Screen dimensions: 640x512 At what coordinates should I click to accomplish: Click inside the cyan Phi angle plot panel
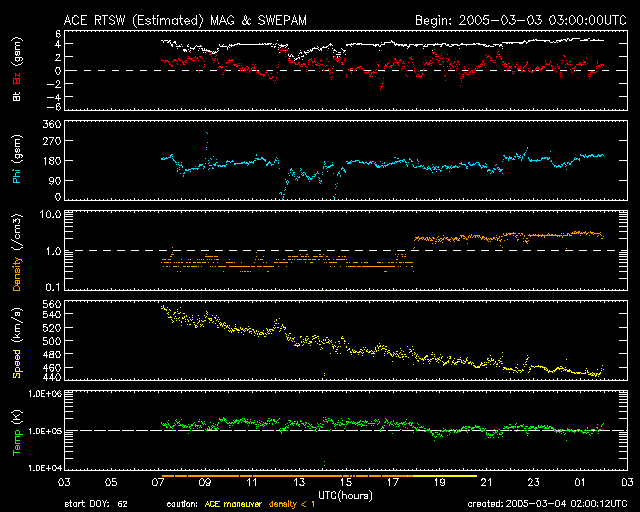(346, 160)
